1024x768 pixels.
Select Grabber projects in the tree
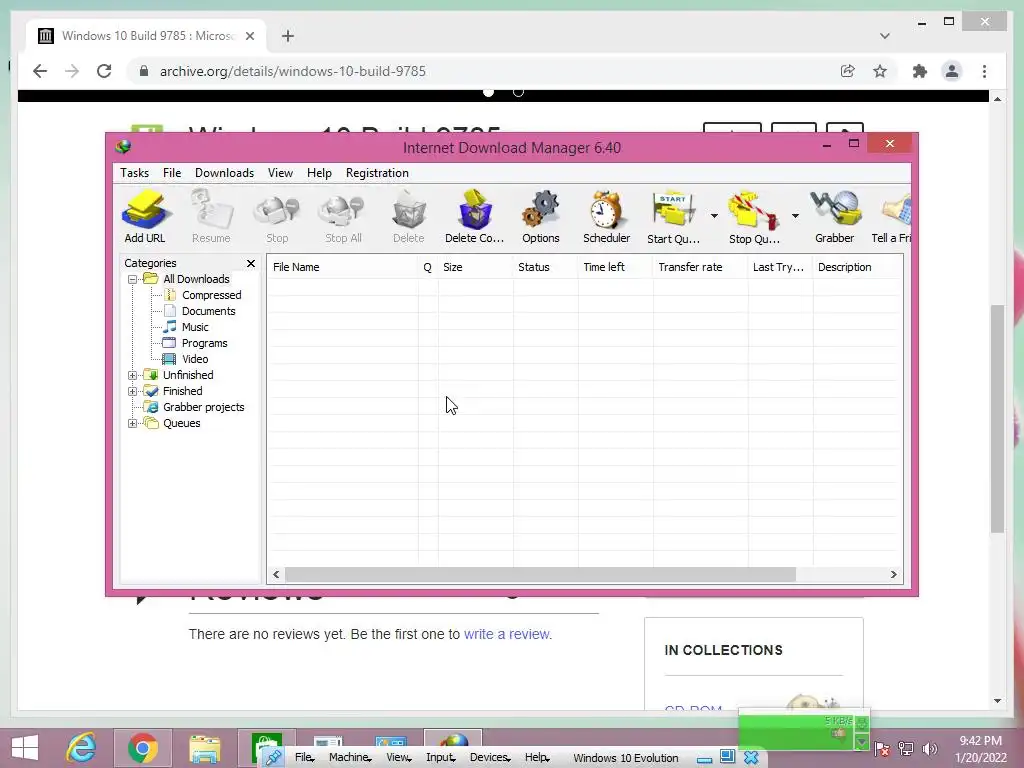[x=203, y=408]
